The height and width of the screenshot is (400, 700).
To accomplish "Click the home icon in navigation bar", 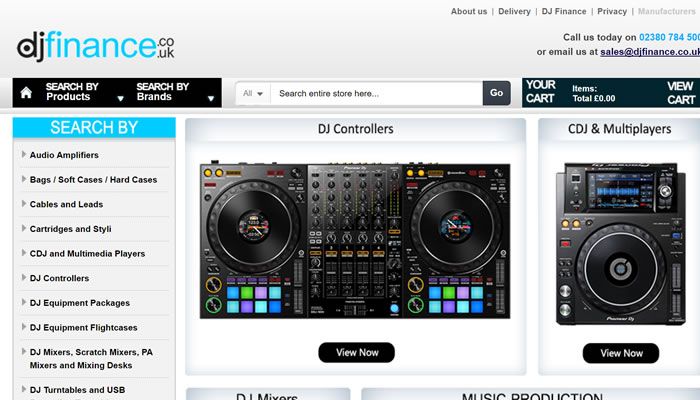I will click(26, 93).
